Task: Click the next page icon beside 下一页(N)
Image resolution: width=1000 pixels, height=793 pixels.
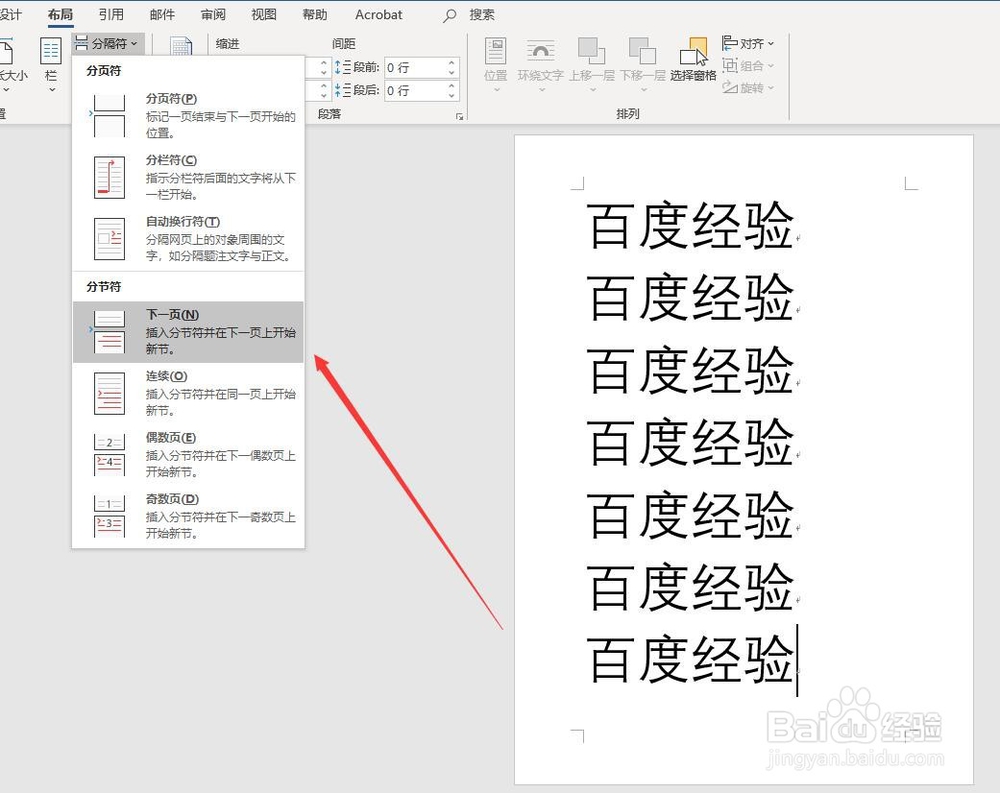Action: point(109,332)
